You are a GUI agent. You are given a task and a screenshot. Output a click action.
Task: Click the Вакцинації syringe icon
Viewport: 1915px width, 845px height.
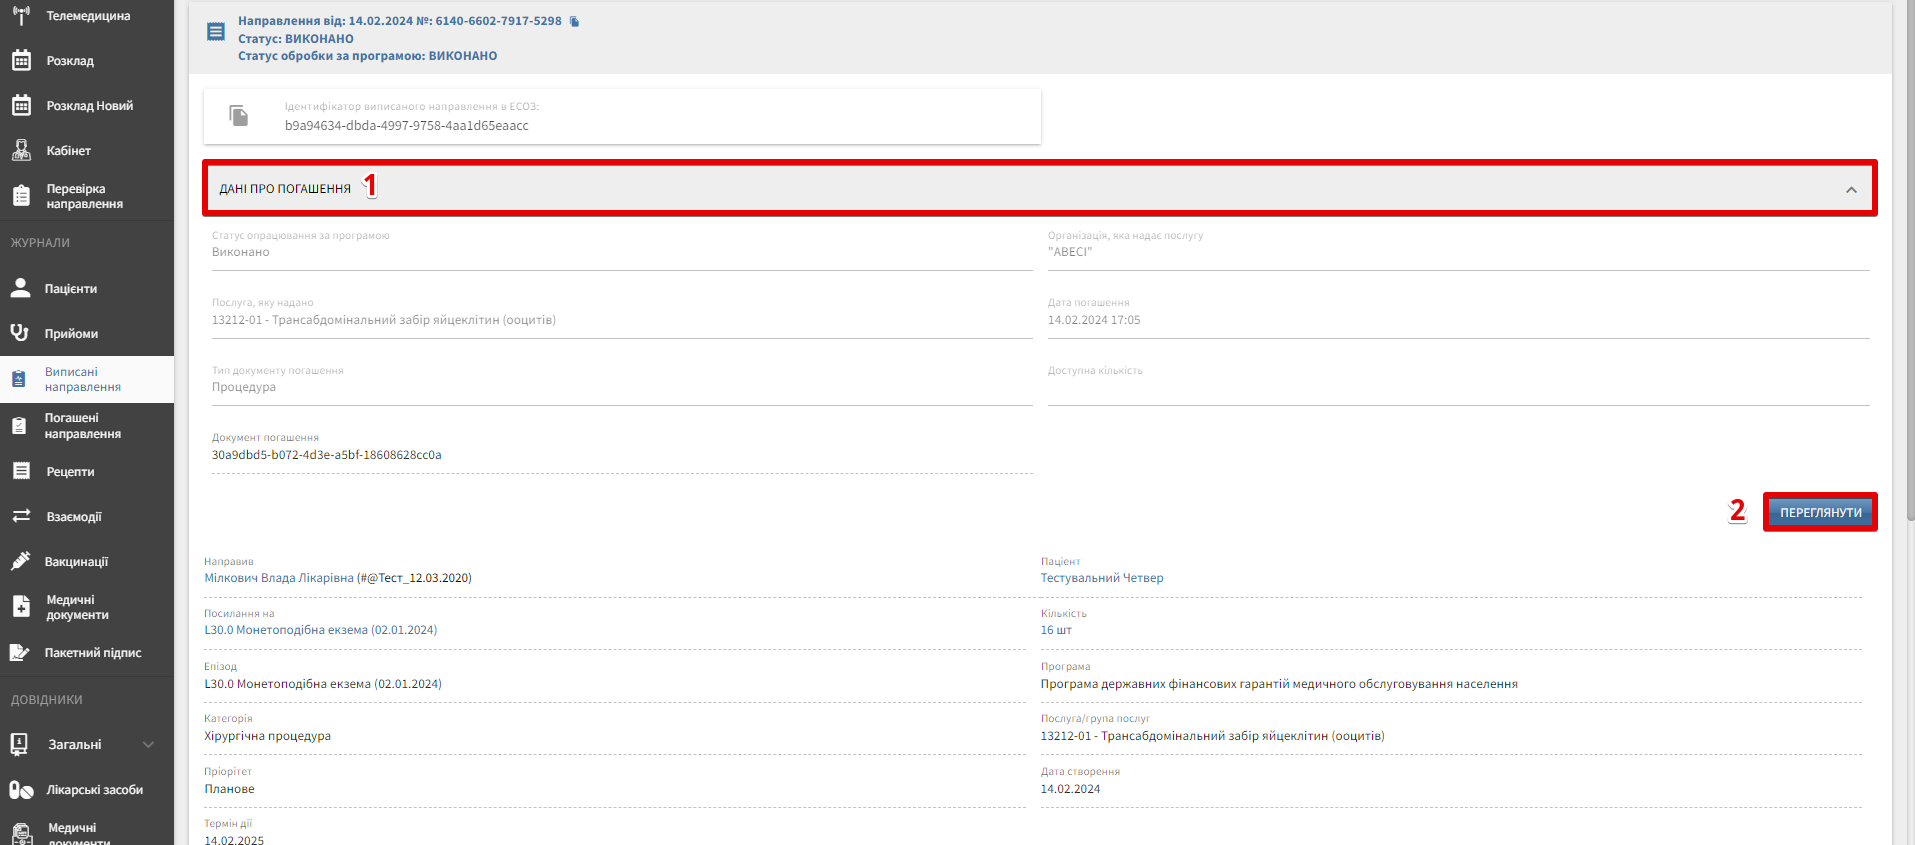[20, 561]
